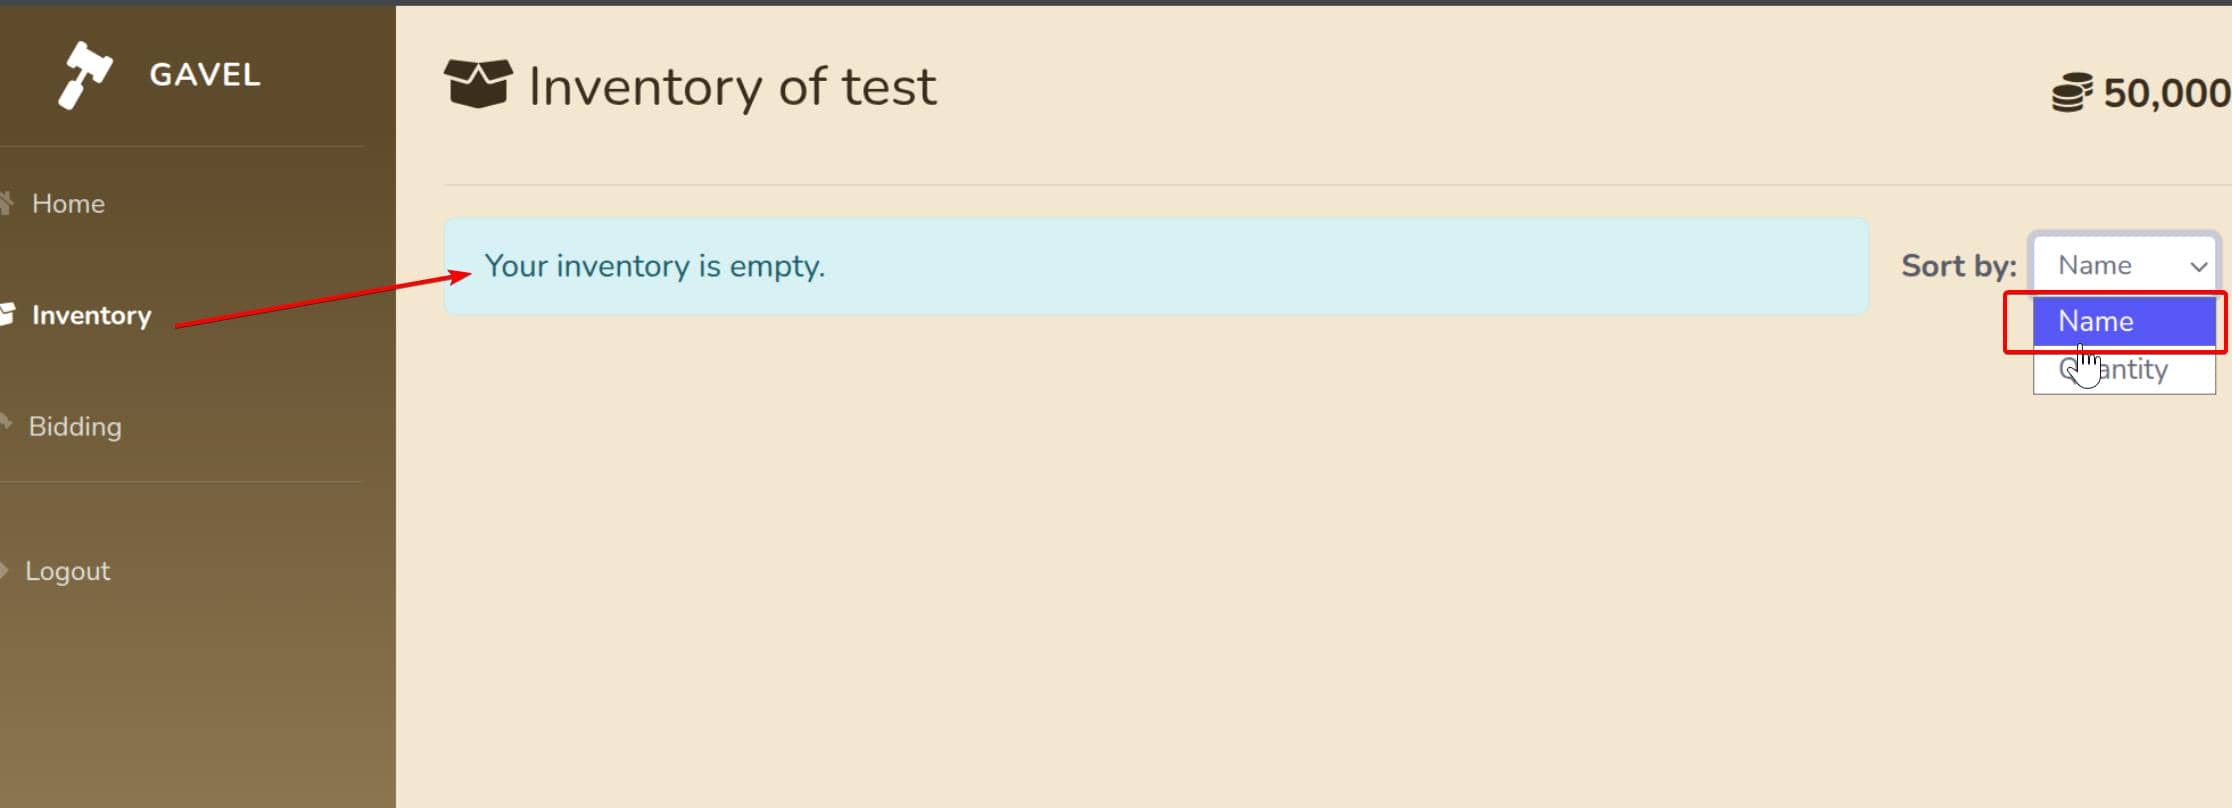
Task: Click the Sort by dropdown chevron arrow
Action: pyautogui.click(x=2198, y=266)
